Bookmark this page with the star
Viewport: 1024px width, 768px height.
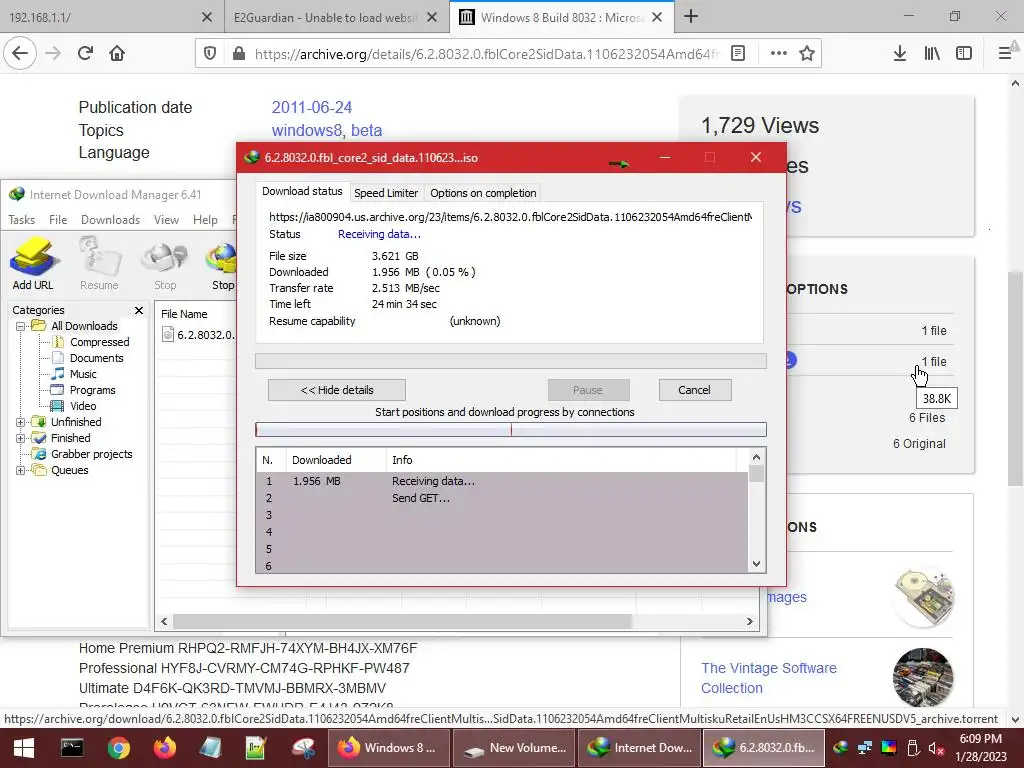click(x=807, y=54)
